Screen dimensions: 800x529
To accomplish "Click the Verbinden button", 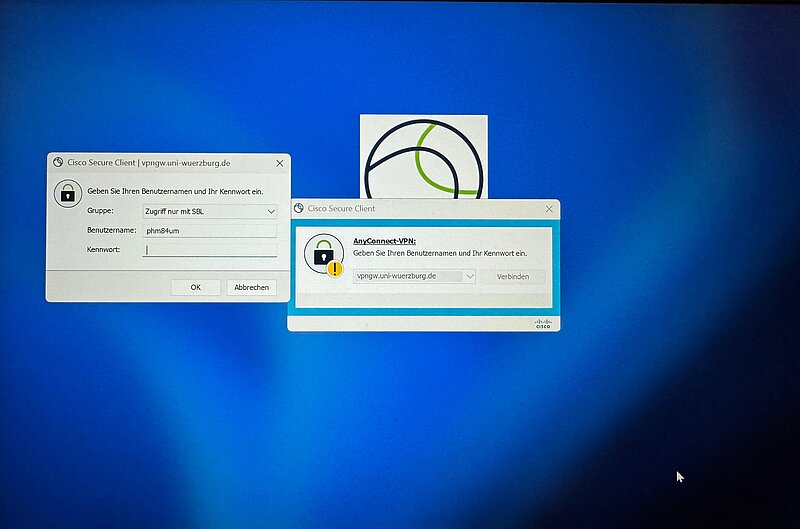I will pos(514,276).
